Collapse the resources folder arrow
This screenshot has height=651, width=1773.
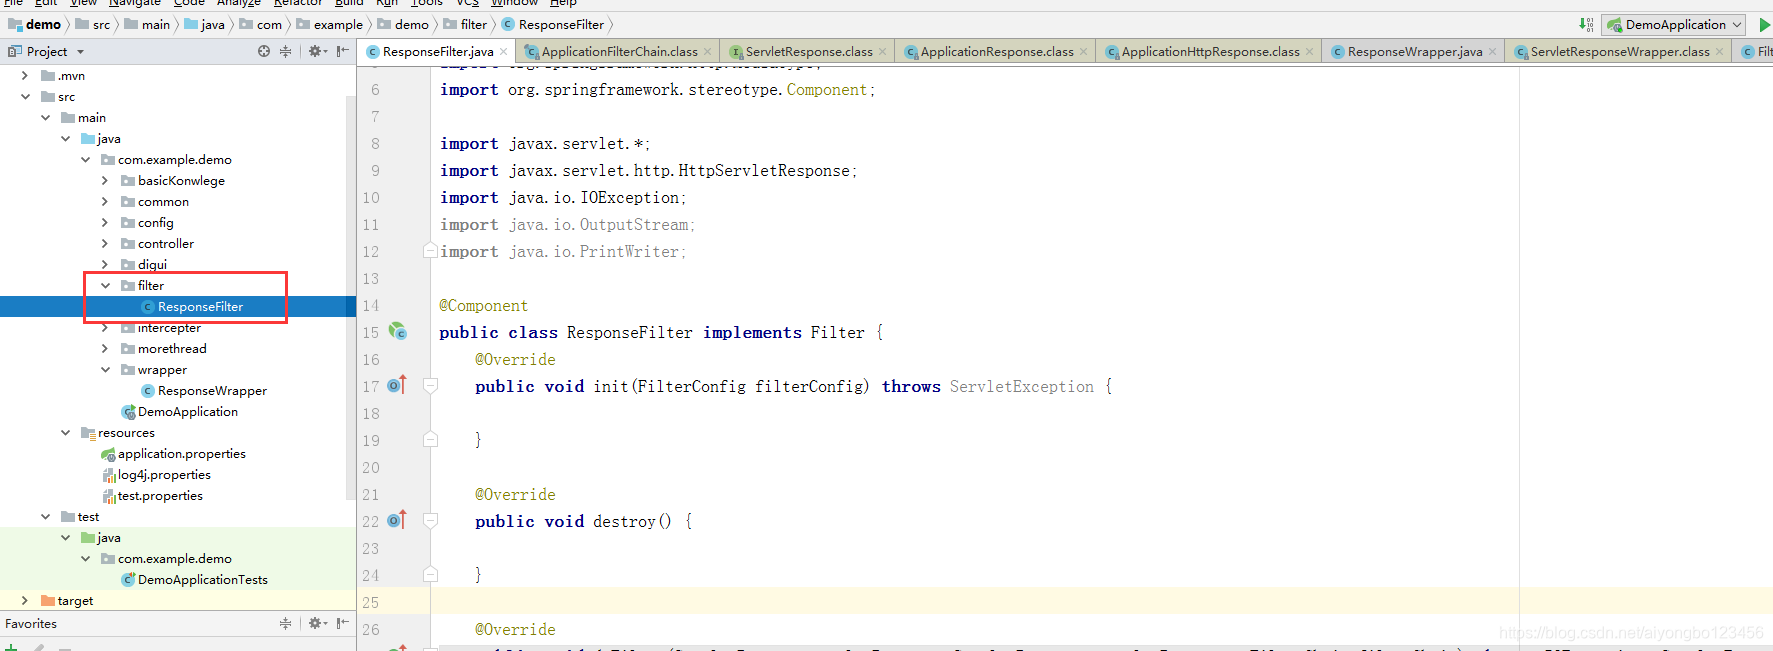click(x=65, y=433)
